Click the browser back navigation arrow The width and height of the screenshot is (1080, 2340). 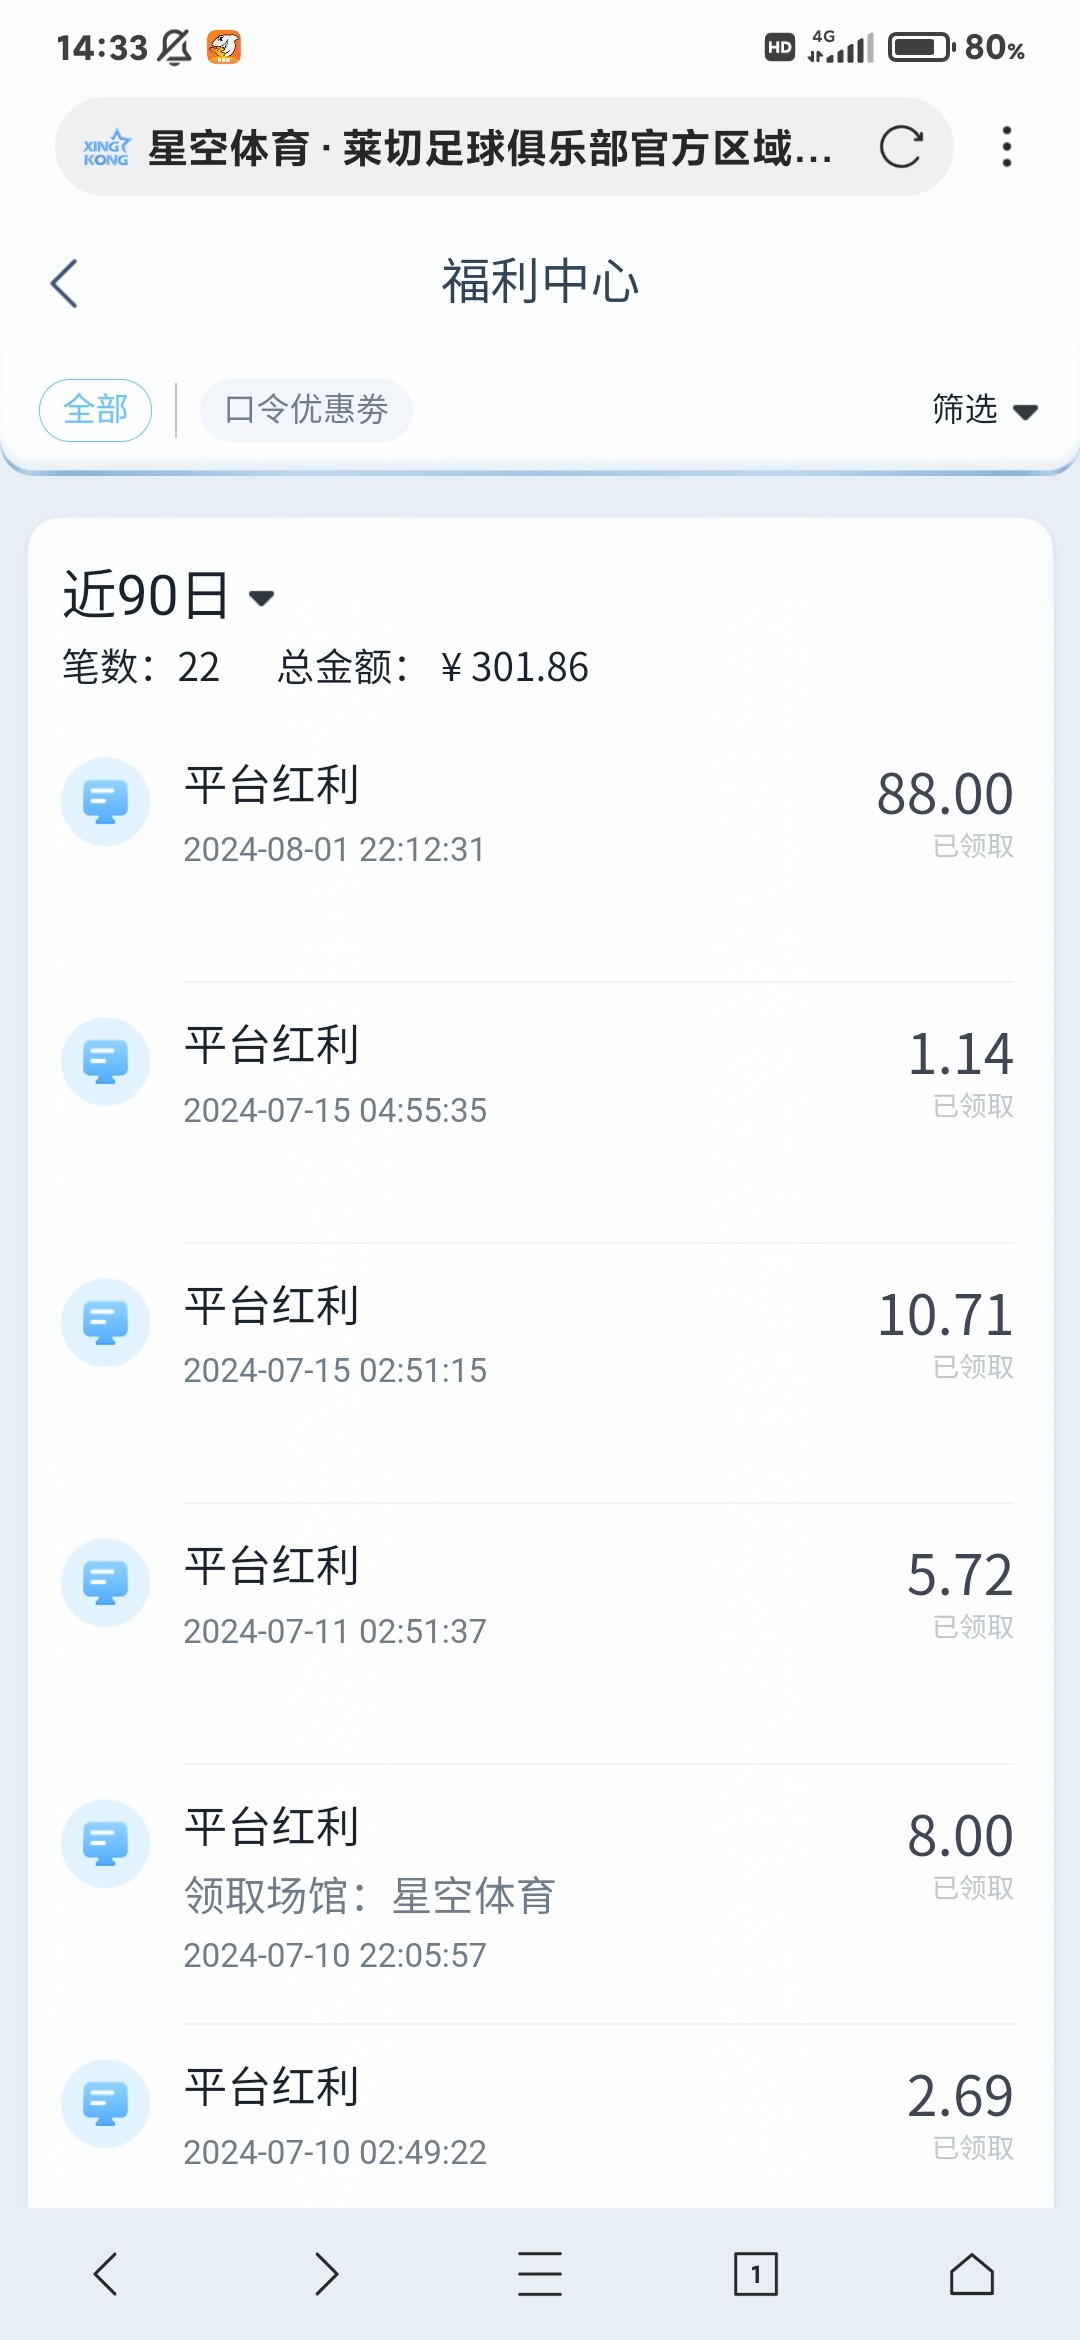[106, 2274]
